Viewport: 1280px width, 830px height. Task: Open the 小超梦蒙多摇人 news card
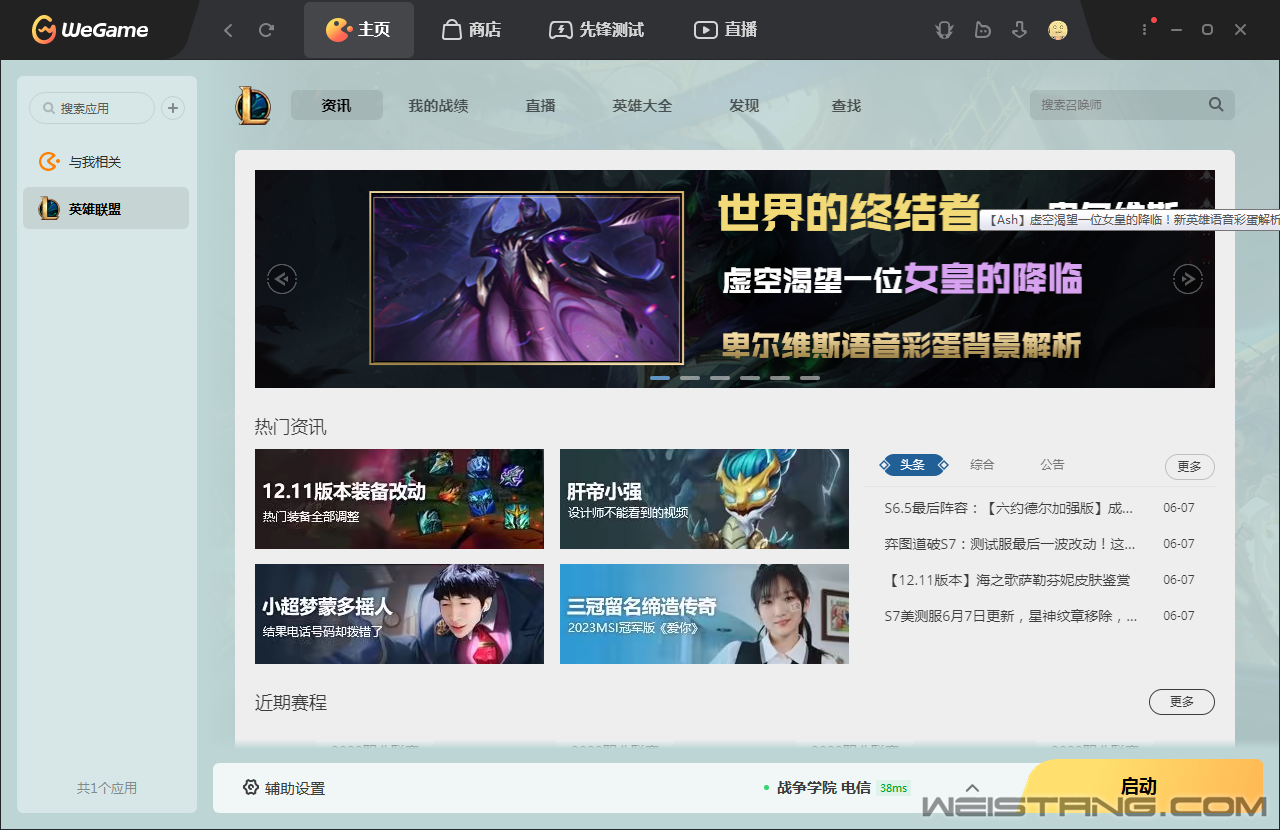399,614
